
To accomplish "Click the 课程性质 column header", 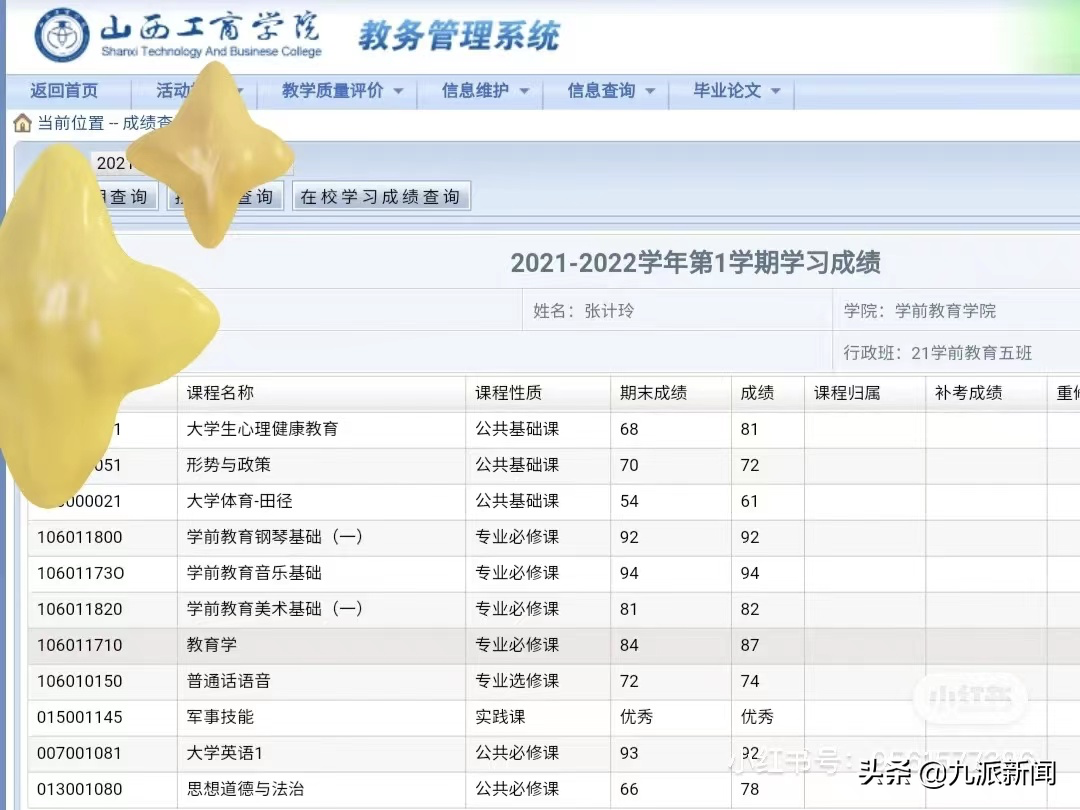I will (x=508, y=393).
